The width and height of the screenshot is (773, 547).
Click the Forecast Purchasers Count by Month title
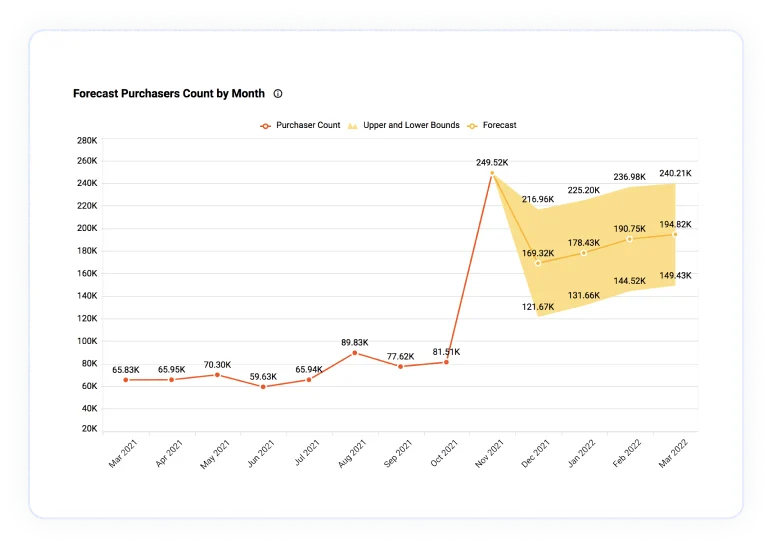(169, 94)
